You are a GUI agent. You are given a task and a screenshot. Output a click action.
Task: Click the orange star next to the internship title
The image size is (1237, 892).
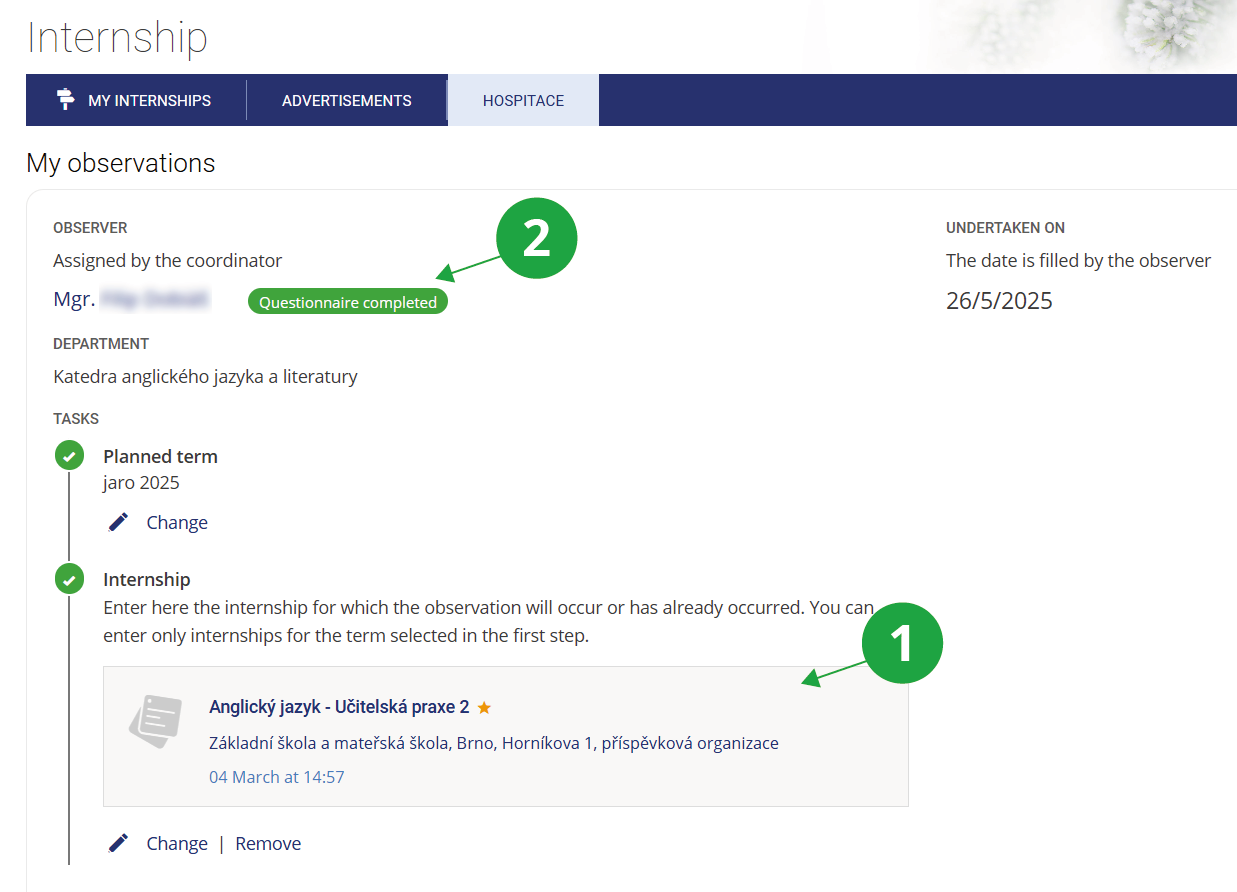[x=484, y=708]
